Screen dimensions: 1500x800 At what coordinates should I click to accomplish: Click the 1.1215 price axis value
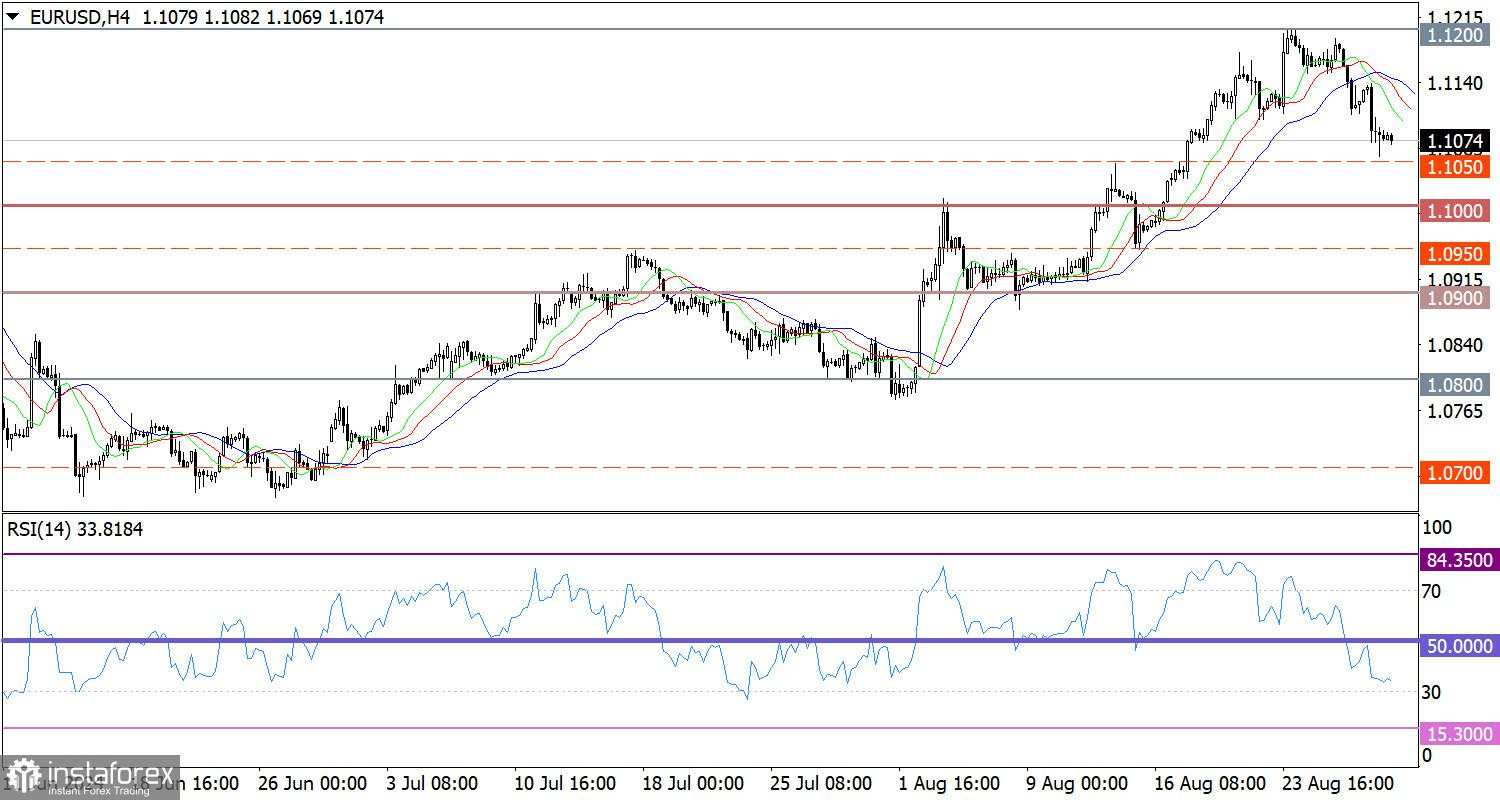(1456, 16)
